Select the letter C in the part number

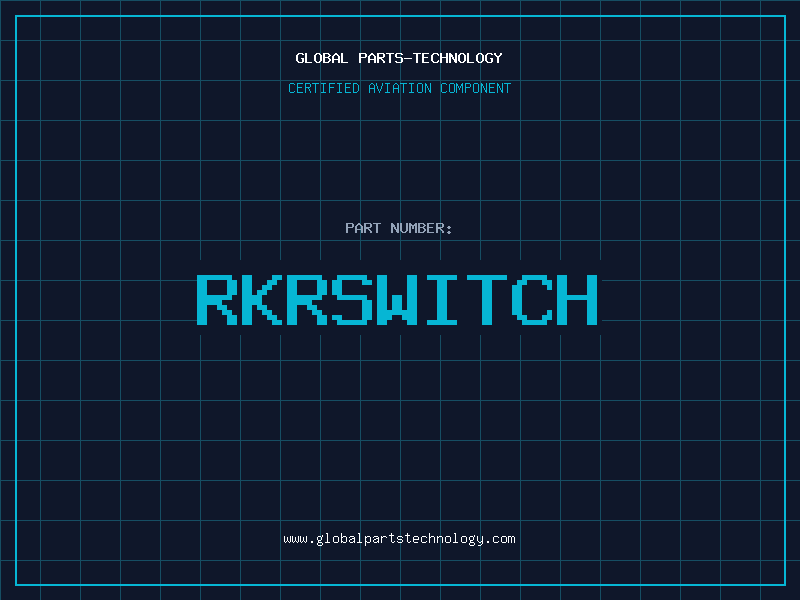click(x=532, y=299)
